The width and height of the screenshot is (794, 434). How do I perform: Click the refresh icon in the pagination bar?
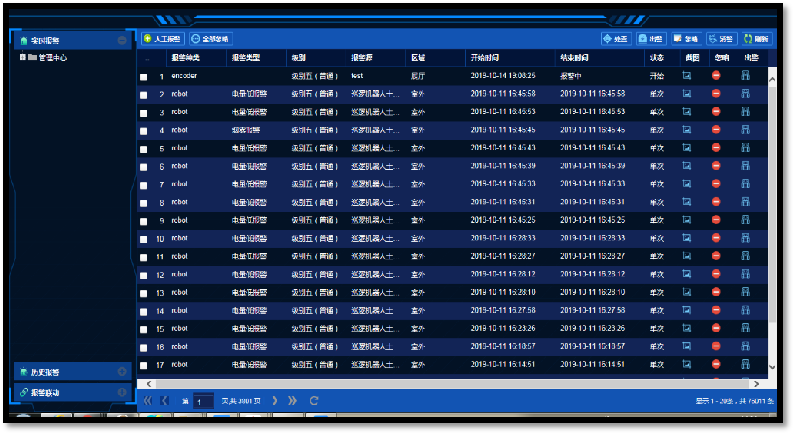(x=314, y=401)
